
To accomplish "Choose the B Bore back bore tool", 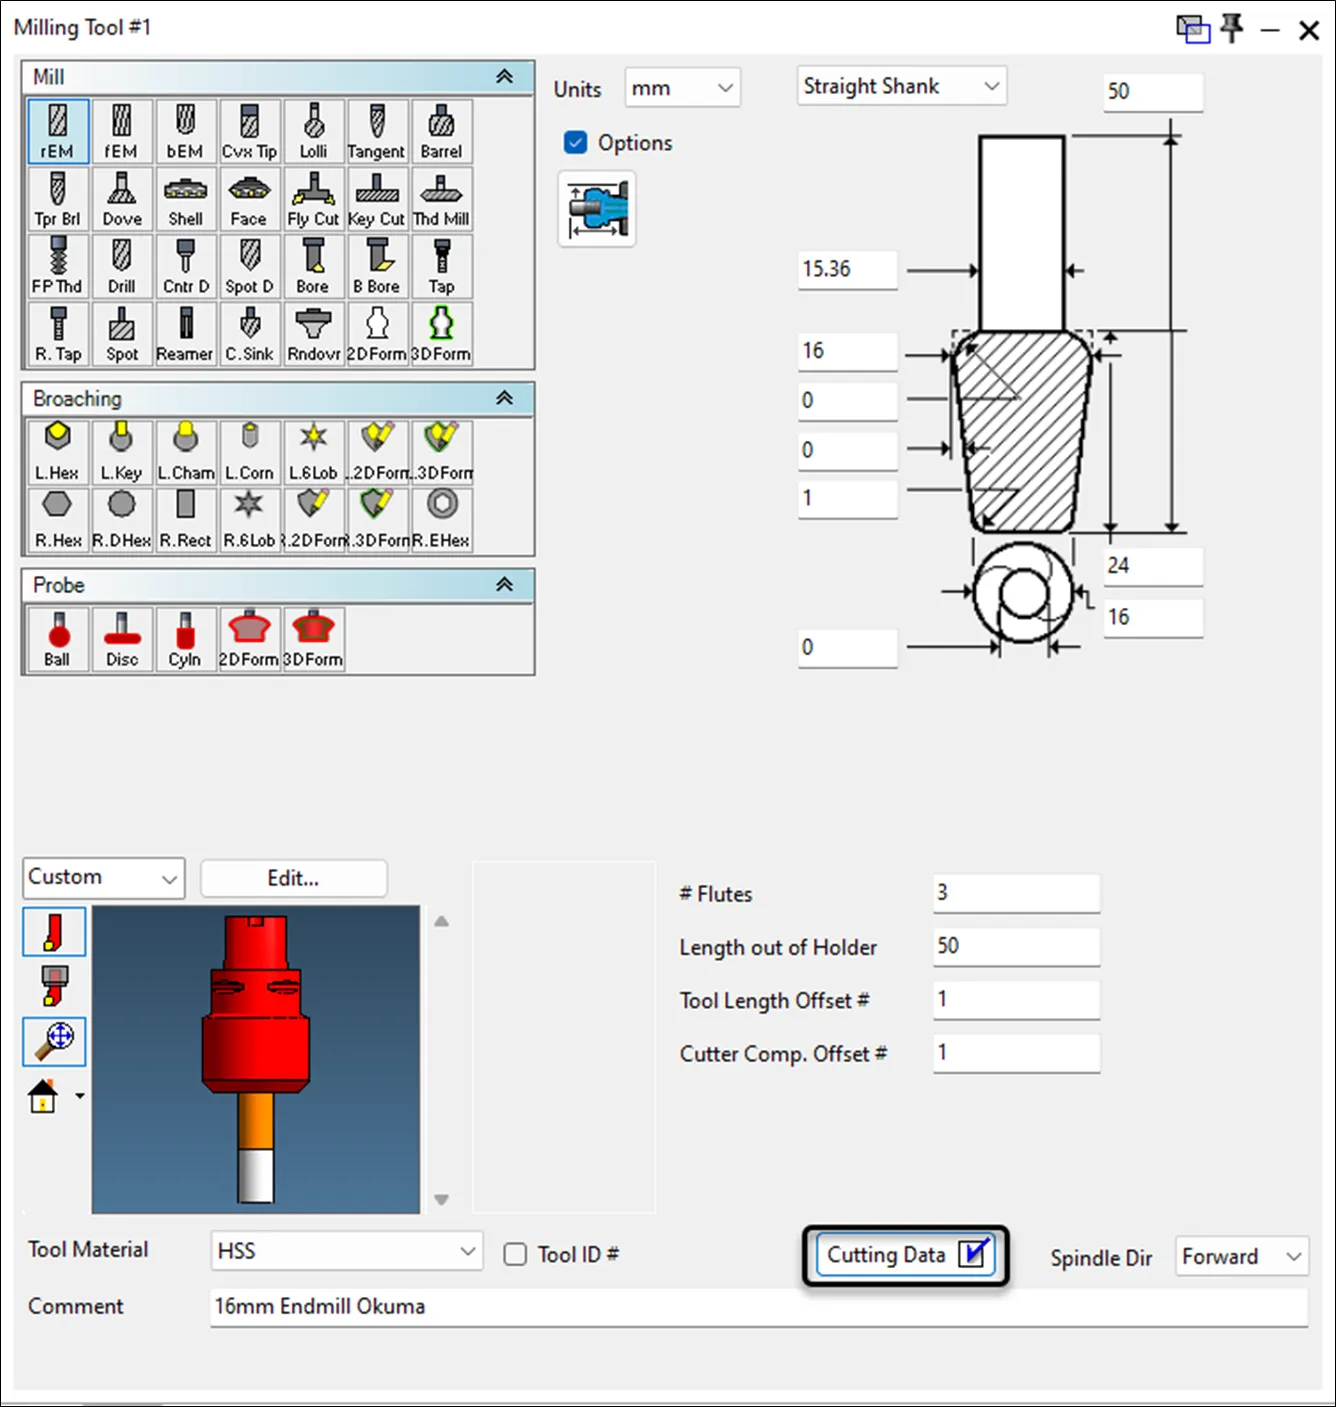I will point(377,266).
